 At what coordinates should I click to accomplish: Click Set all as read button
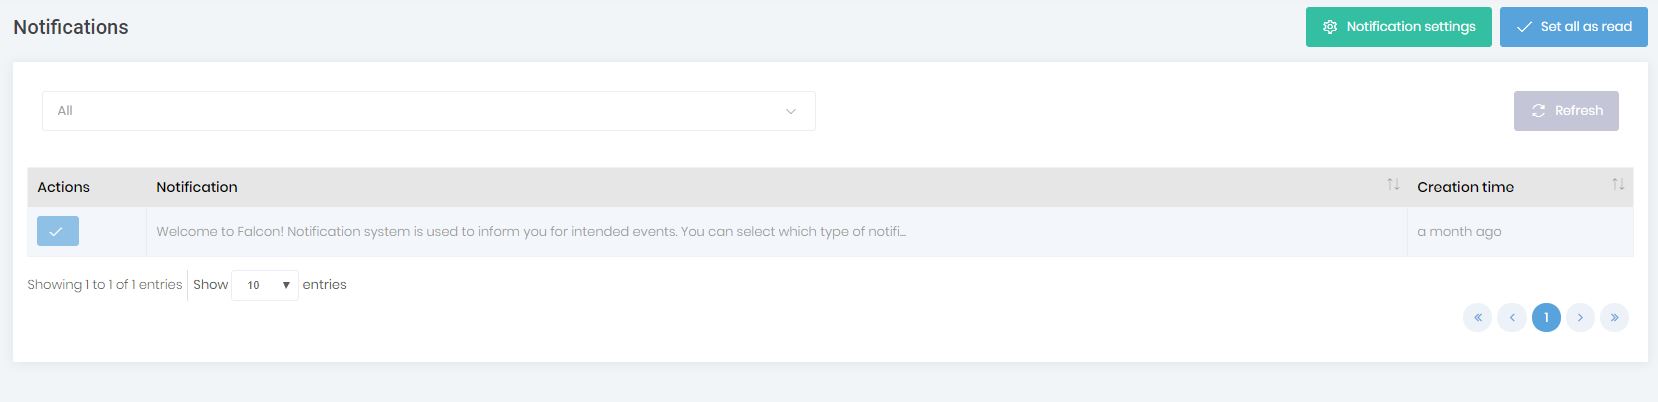[1573, 27]
